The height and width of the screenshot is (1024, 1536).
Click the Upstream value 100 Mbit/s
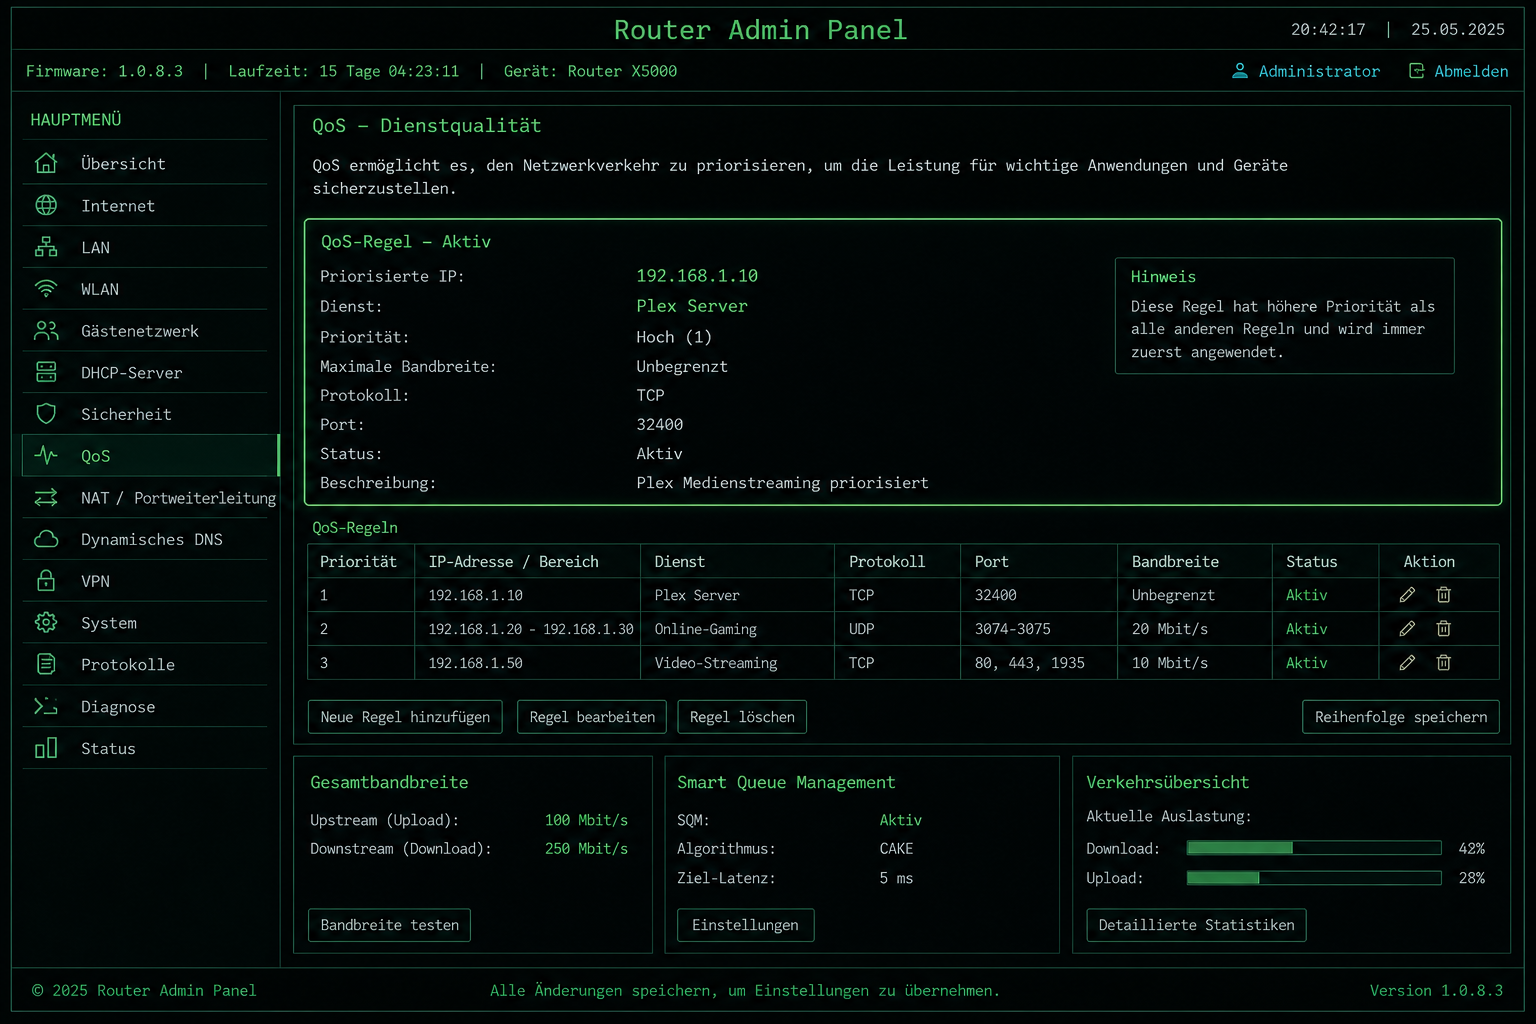pos(586,820)
